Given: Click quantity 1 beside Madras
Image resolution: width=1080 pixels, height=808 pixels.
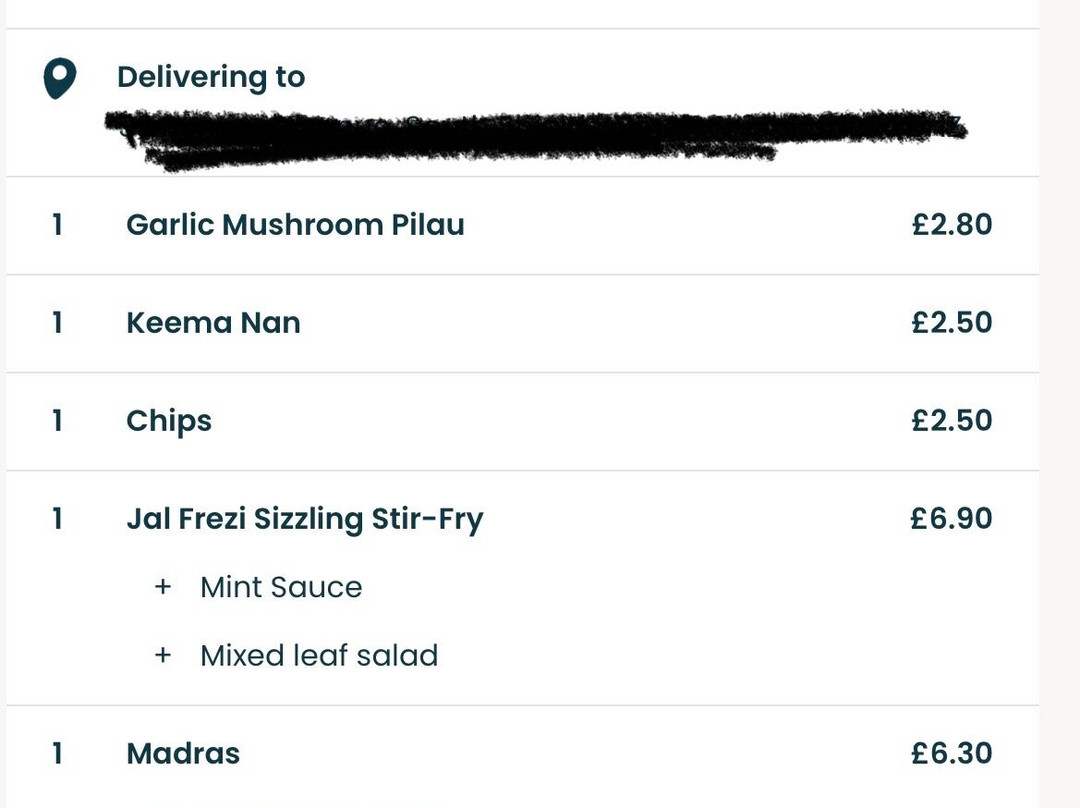Looking at the screenshot, I should (58, 754).
